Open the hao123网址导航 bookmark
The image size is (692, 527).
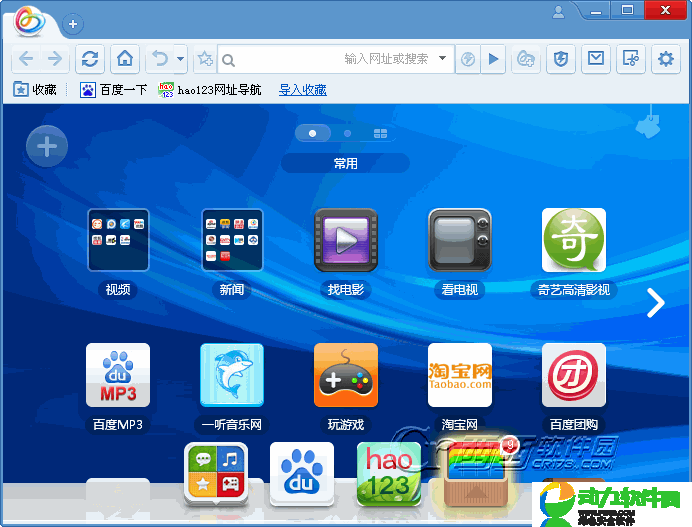pos(210,90)
